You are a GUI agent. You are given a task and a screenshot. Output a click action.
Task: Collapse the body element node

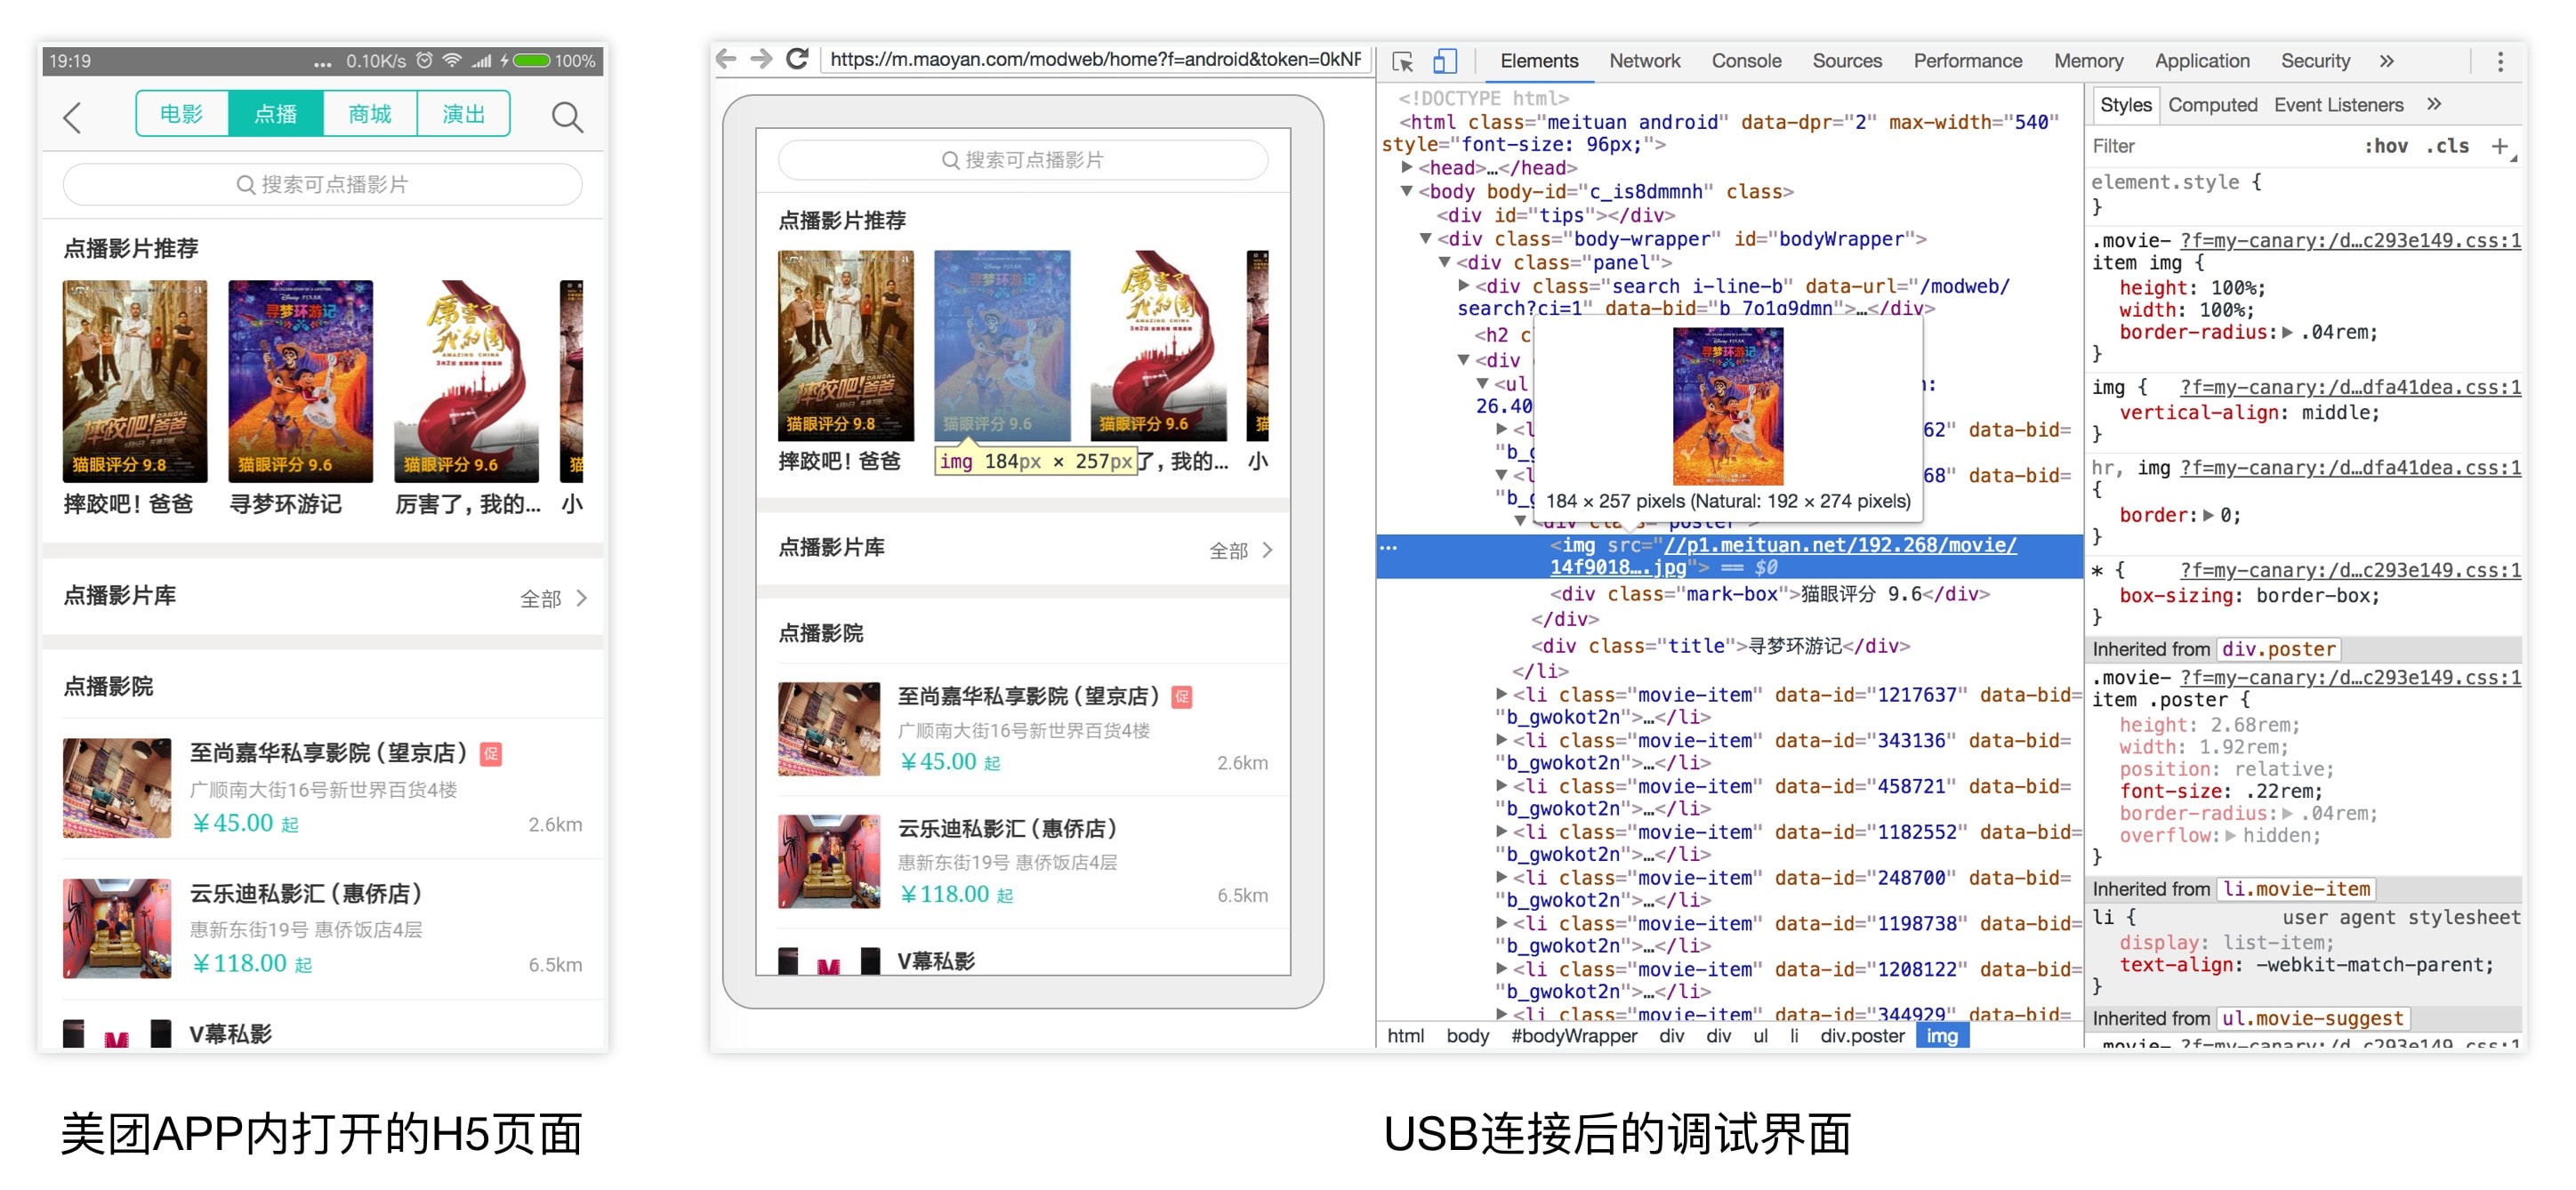pyautogui.click(x=1407, y=191)
